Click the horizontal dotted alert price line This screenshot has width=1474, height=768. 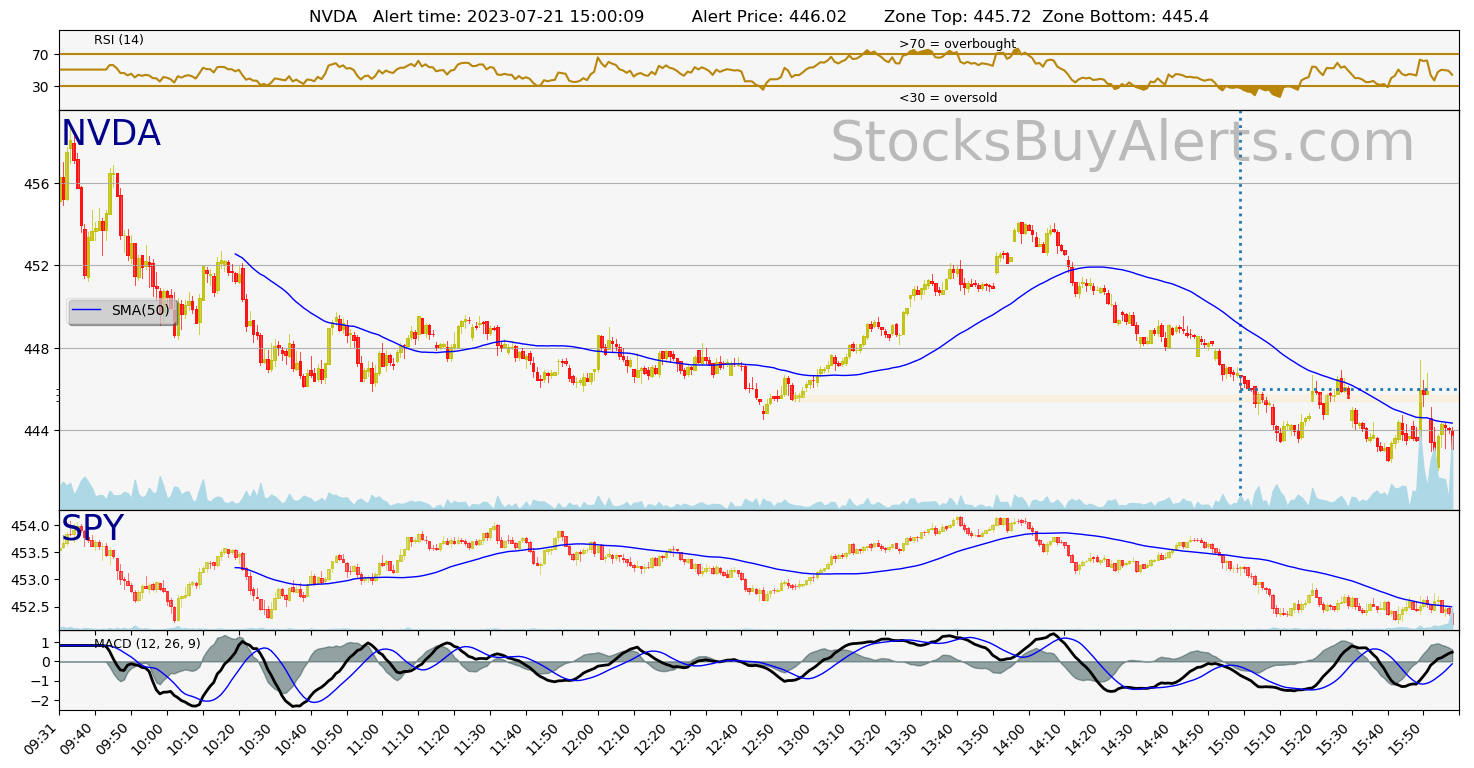[1350, 389]
